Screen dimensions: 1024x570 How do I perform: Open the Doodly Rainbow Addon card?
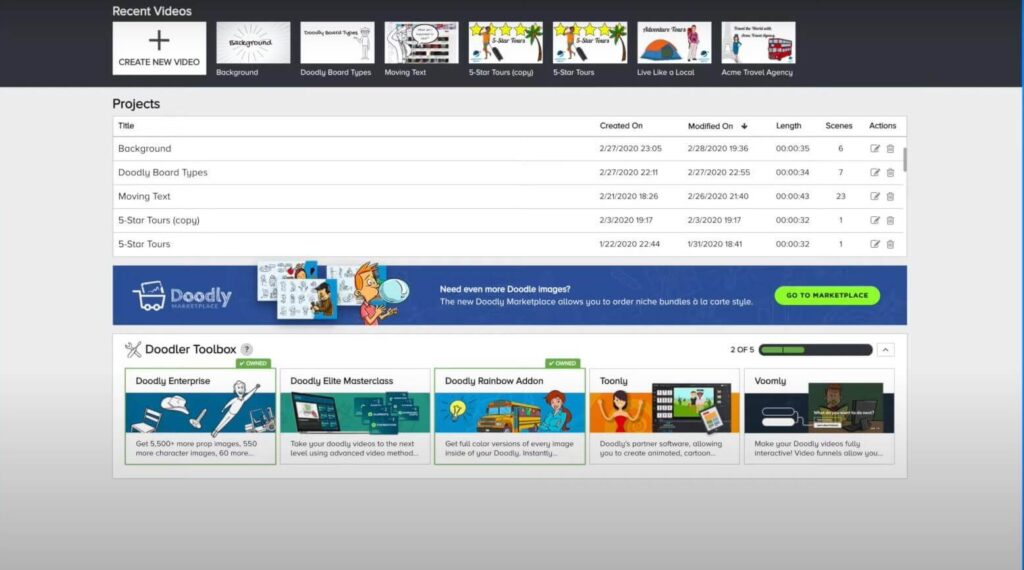510,417
